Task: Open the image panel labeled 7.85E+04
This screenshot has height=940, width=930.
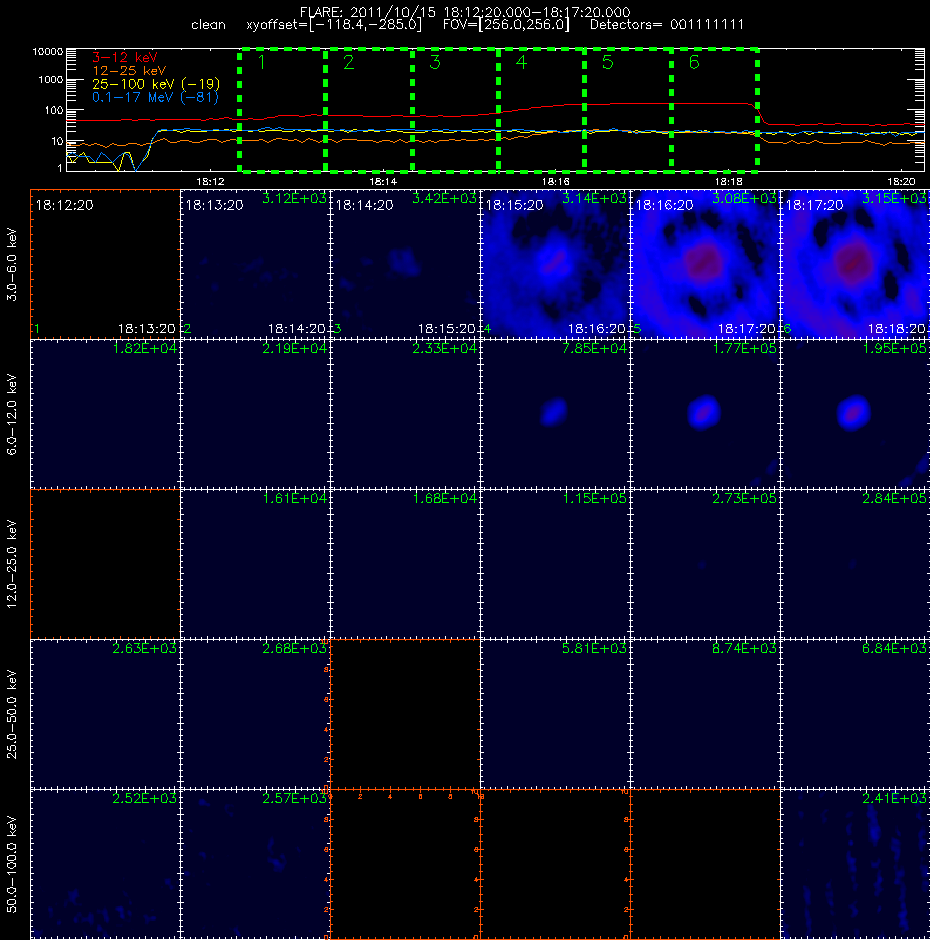Action: 555,414
